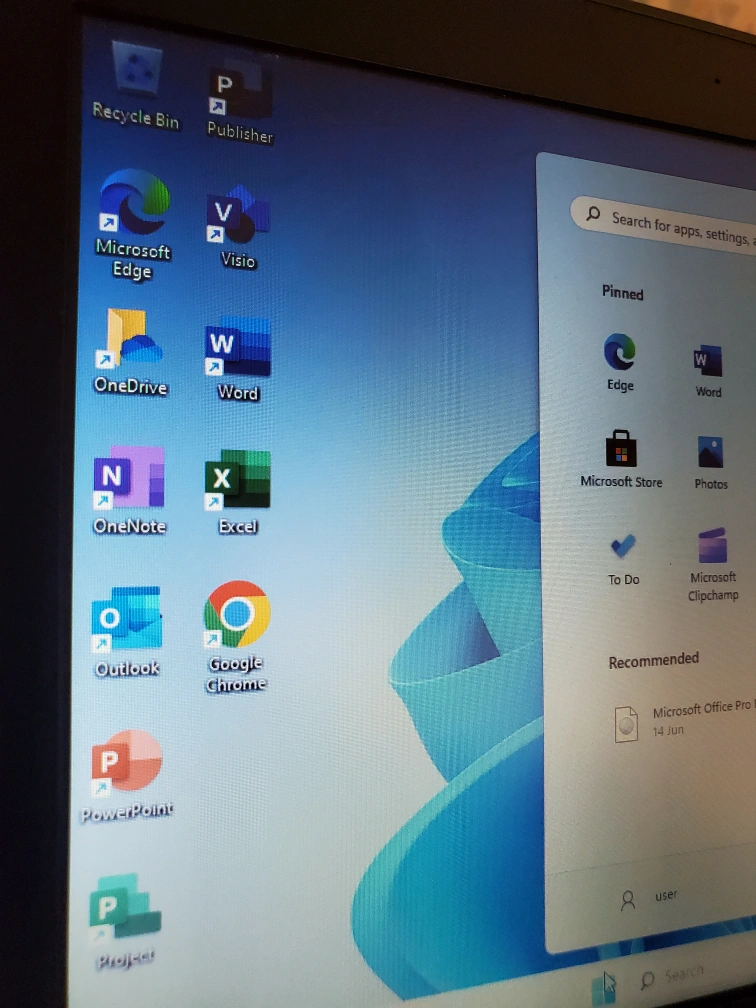Screen dimensions: 756x1008
Task: Open the user account menu
Action: coord(649,897)
